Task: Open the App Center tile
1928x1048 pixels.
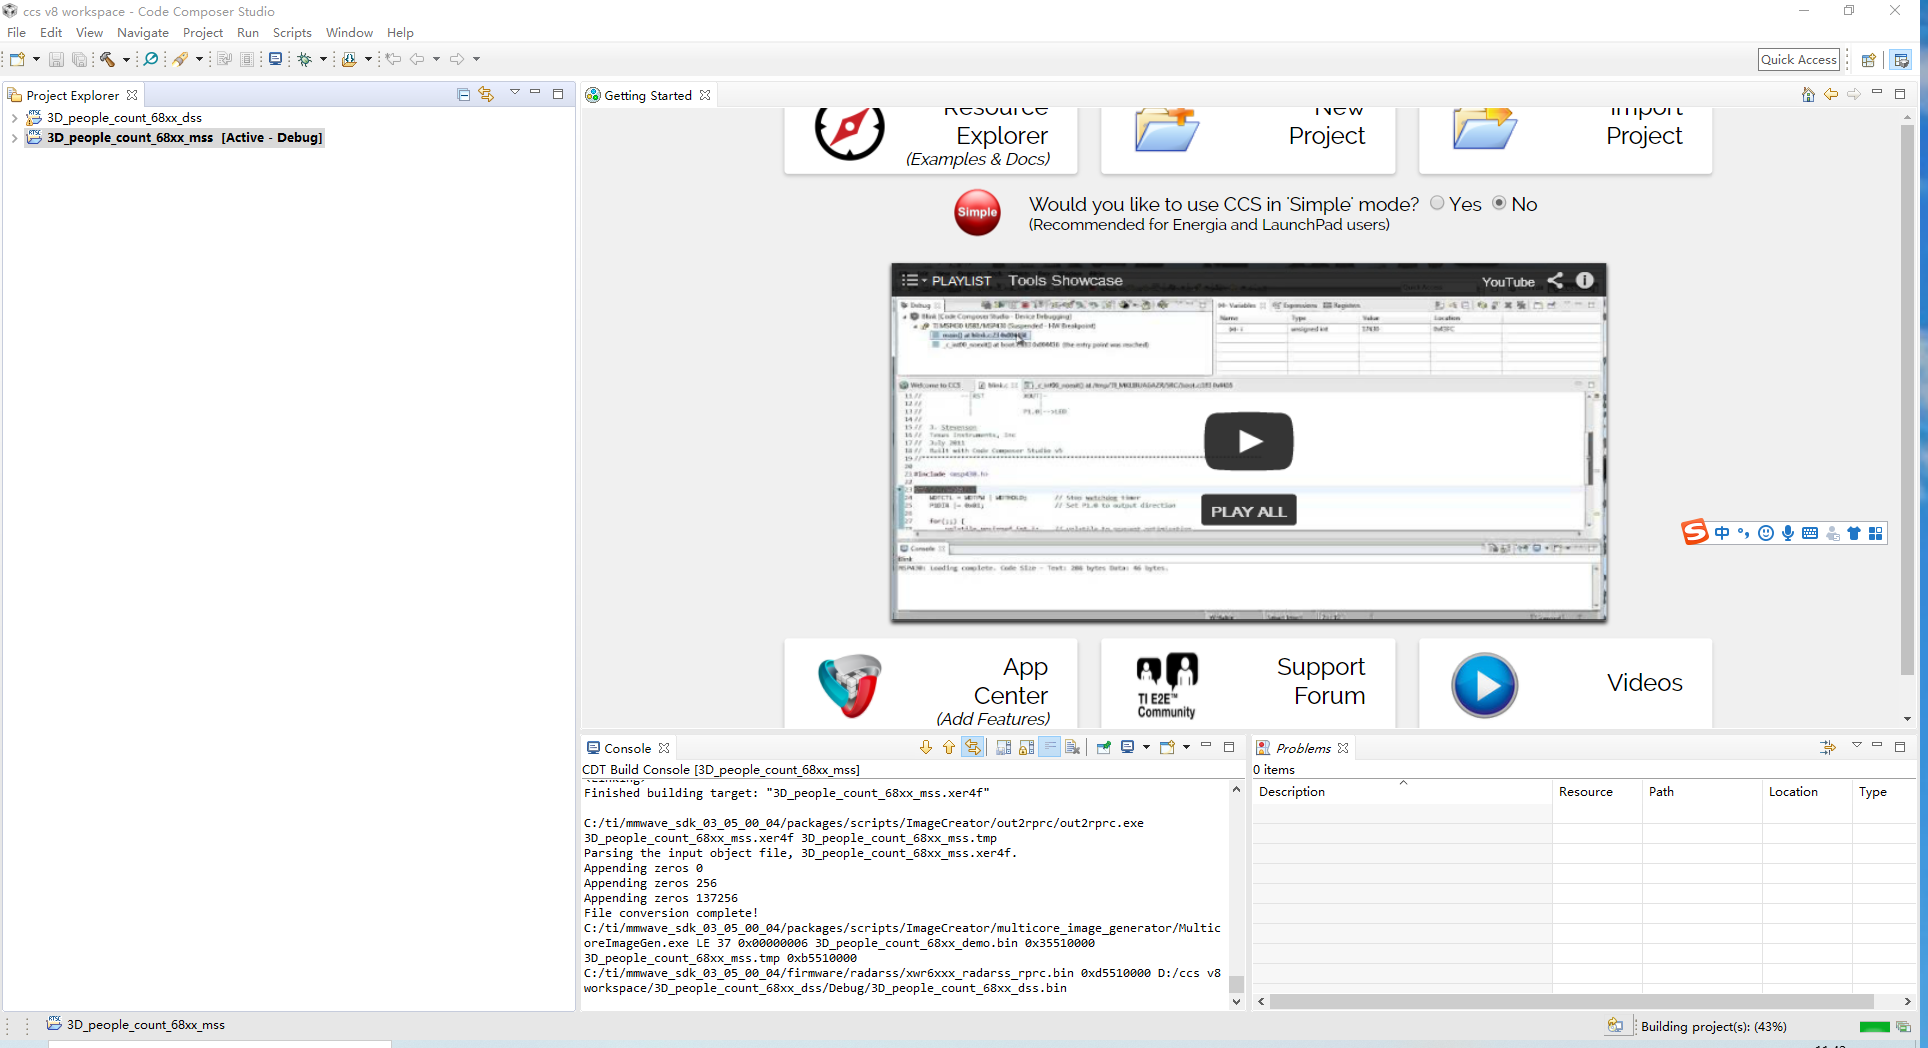Action: pos(931,684)
